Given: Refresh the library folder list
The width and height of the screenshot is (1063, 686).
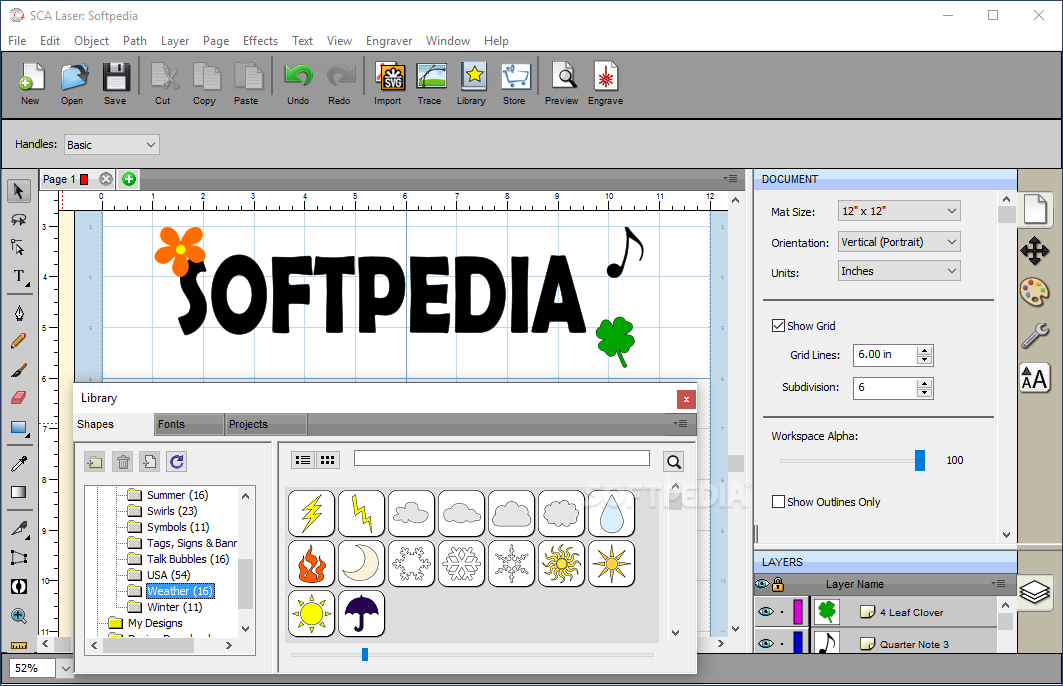Looking at the screenshot, I should click(177, 462).
